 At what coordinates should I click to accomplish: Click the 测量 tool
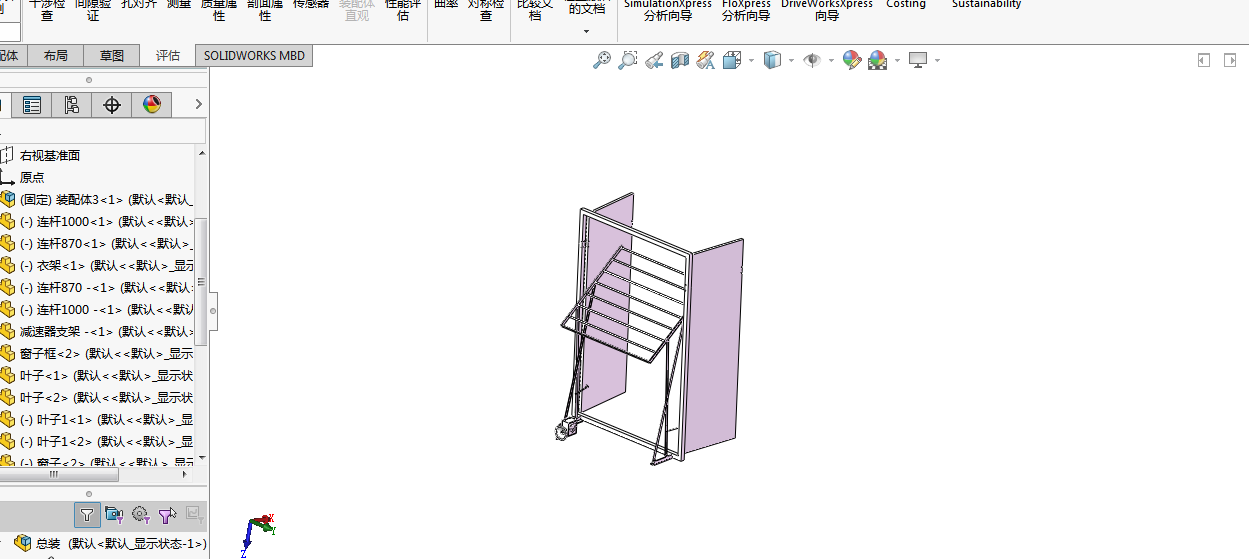pos(179,4)
